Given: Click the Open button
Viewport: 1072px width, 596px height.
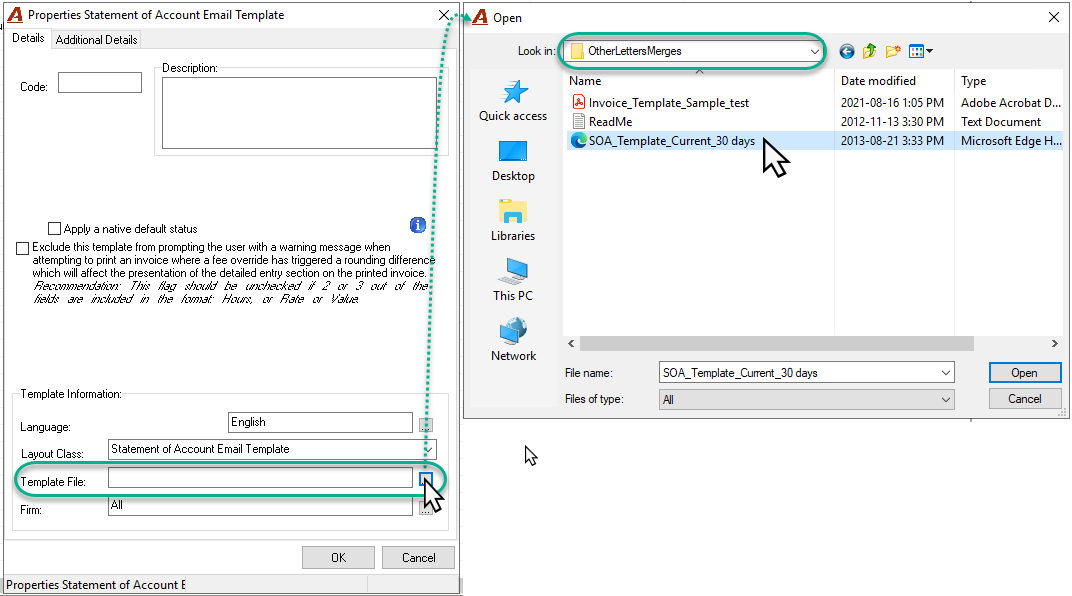Looking at the screenshot, I should (1025, 372).
